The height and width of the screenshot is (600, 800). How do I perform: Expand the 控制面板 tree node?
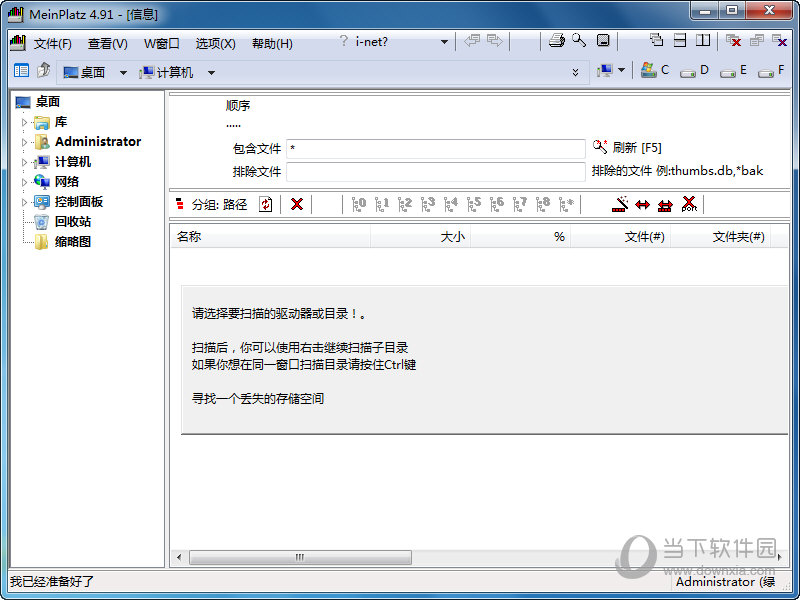point(24,202)
